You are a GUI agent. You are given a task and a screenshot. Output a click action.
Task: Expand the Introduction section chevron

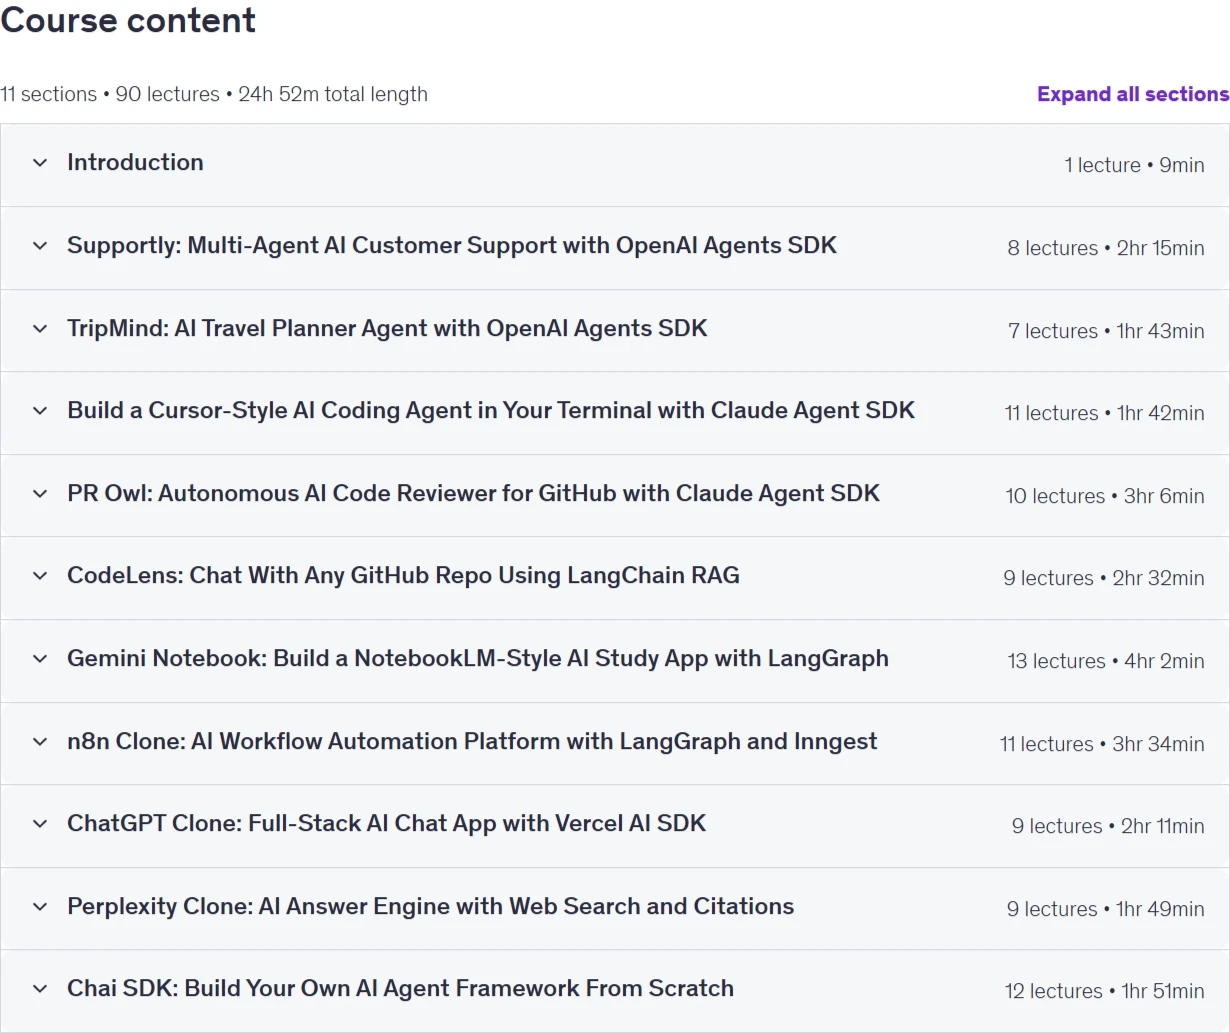(x=40, y=163)
